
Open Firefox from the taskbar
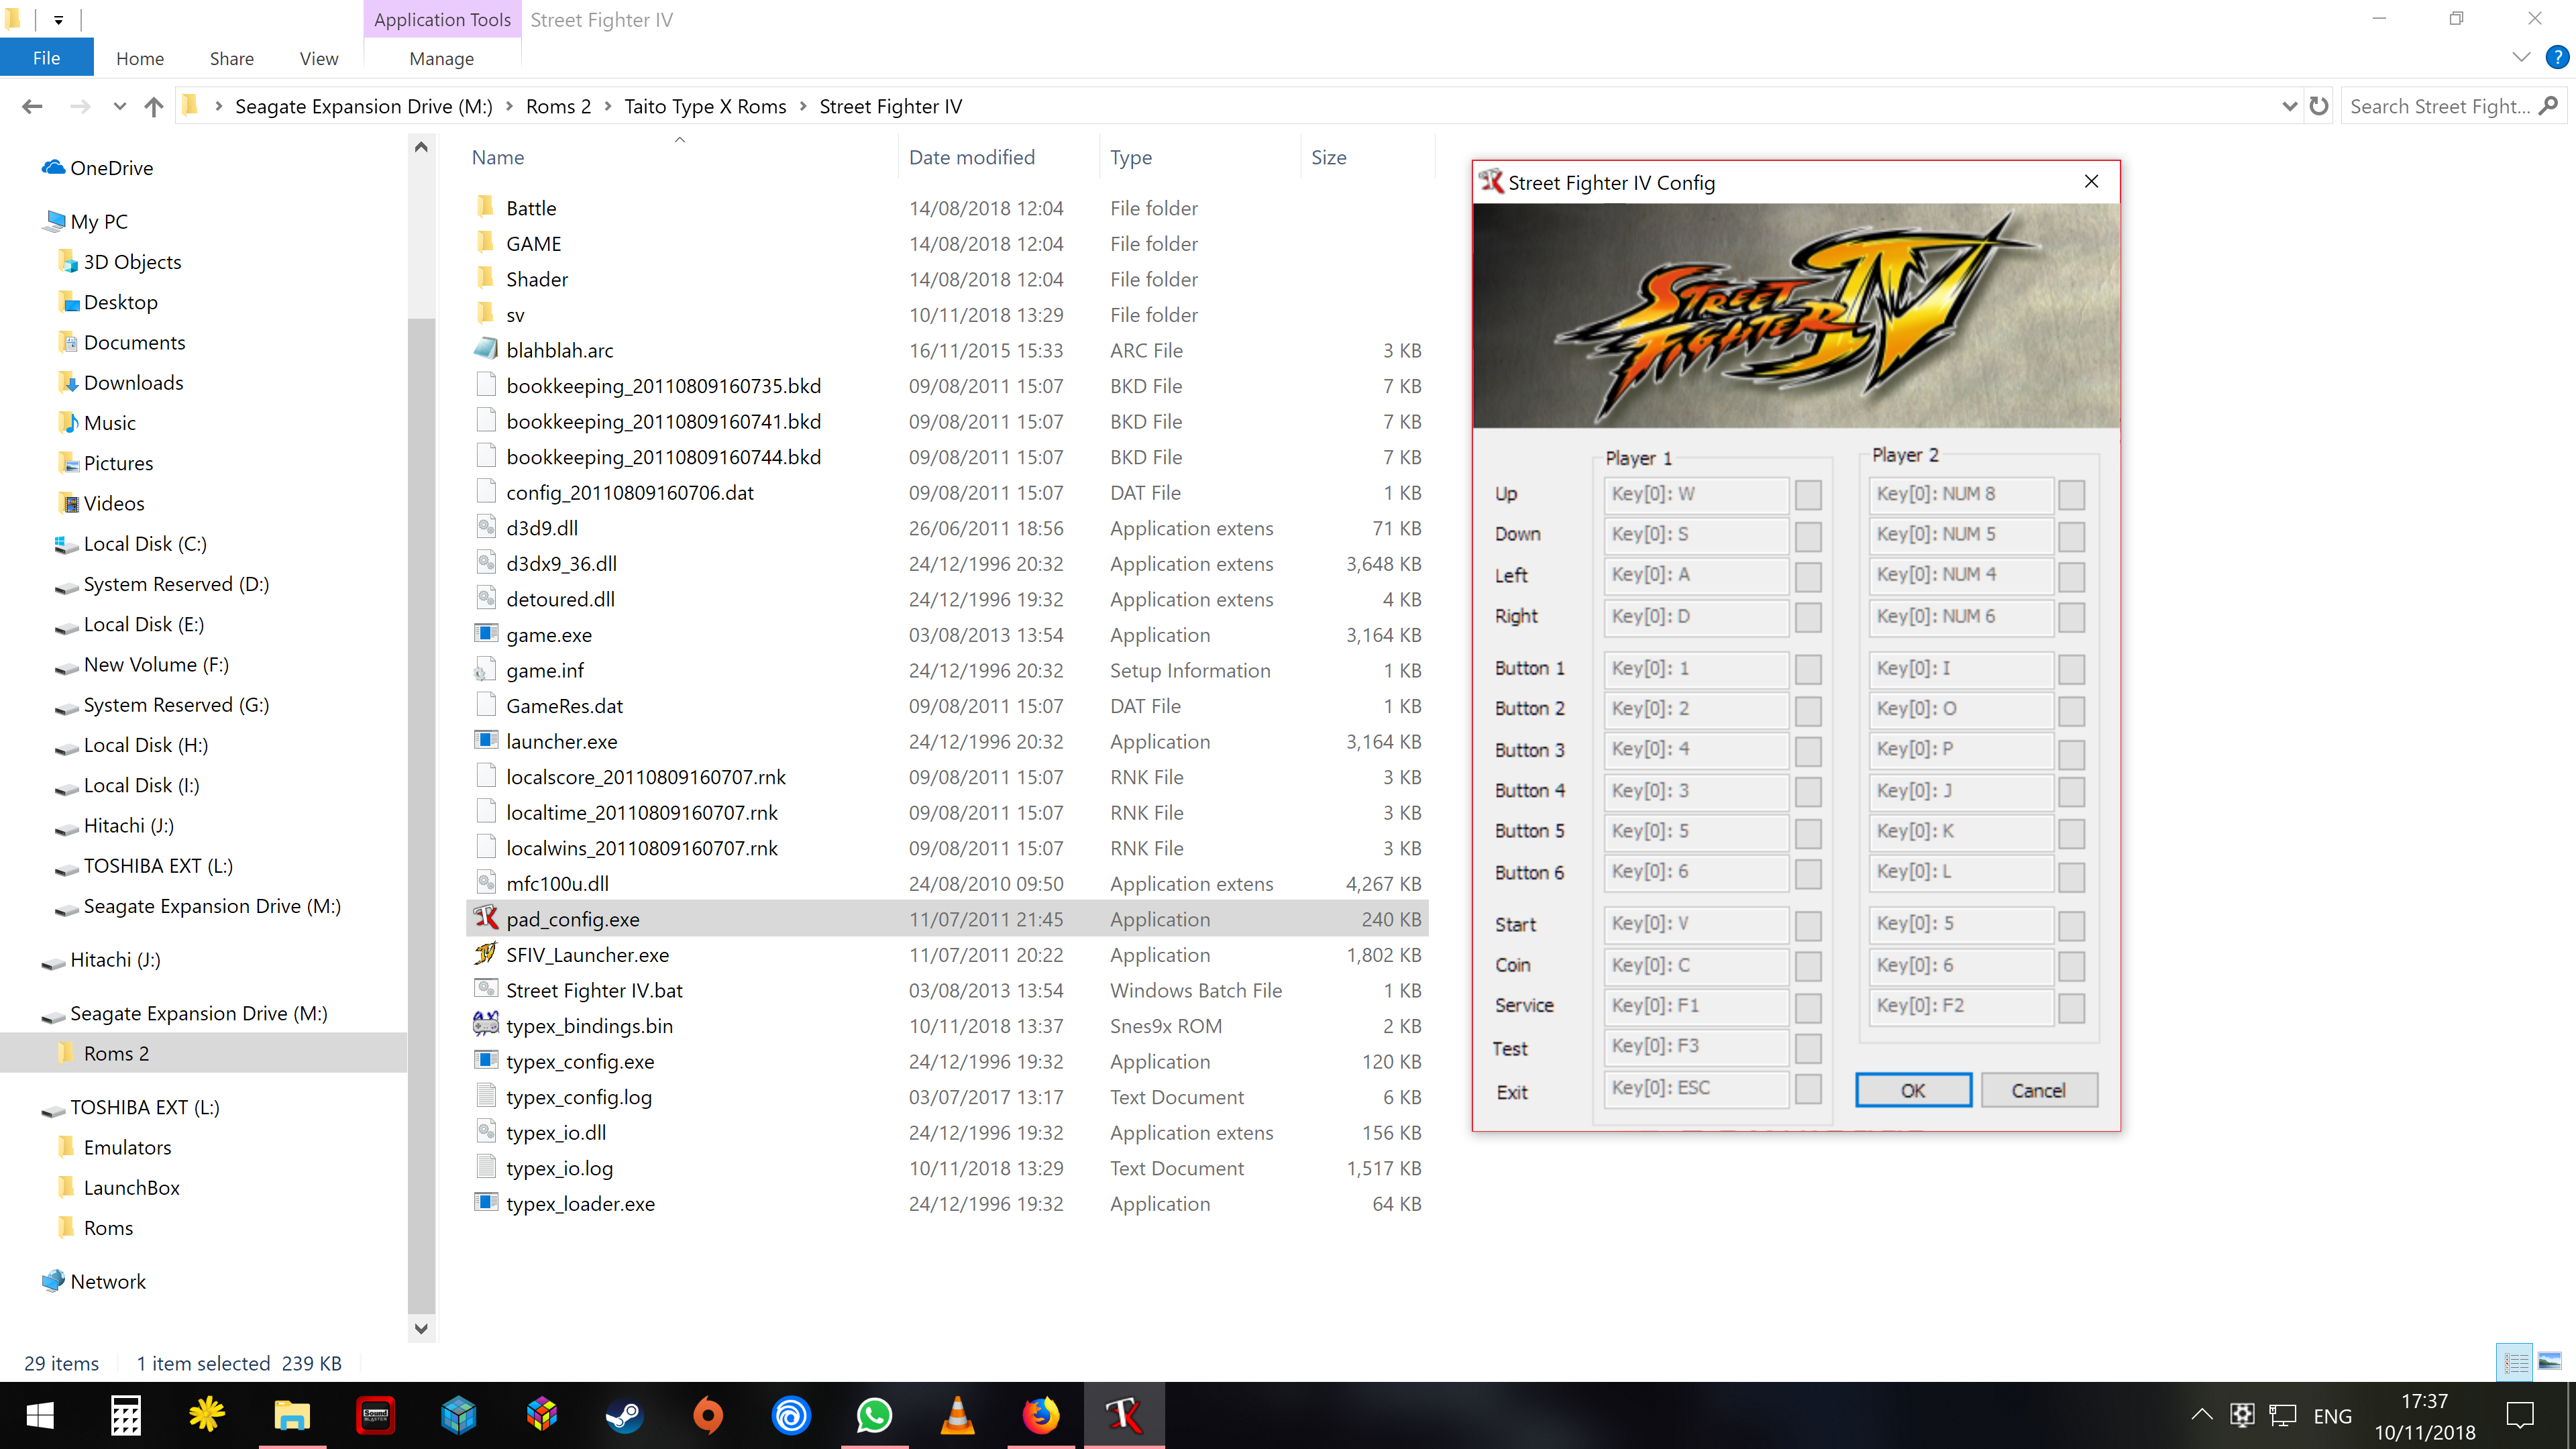coord(1040,1415)
